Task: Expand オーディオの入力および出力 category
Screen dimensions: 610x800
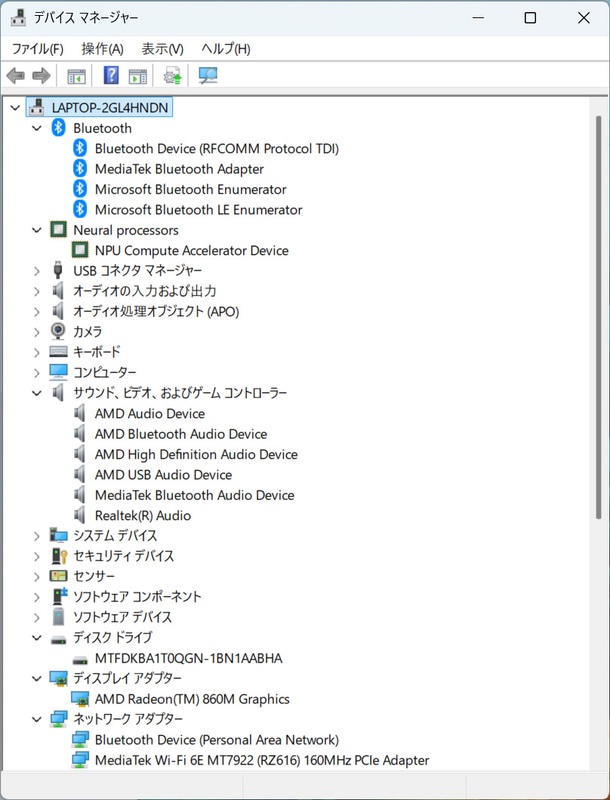Action: (x=37, y=291)
